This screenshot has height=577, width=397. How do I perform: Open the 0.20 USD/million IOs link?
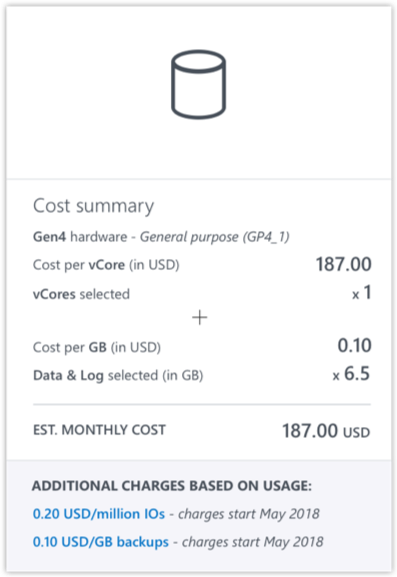click(x=99, y=514)
